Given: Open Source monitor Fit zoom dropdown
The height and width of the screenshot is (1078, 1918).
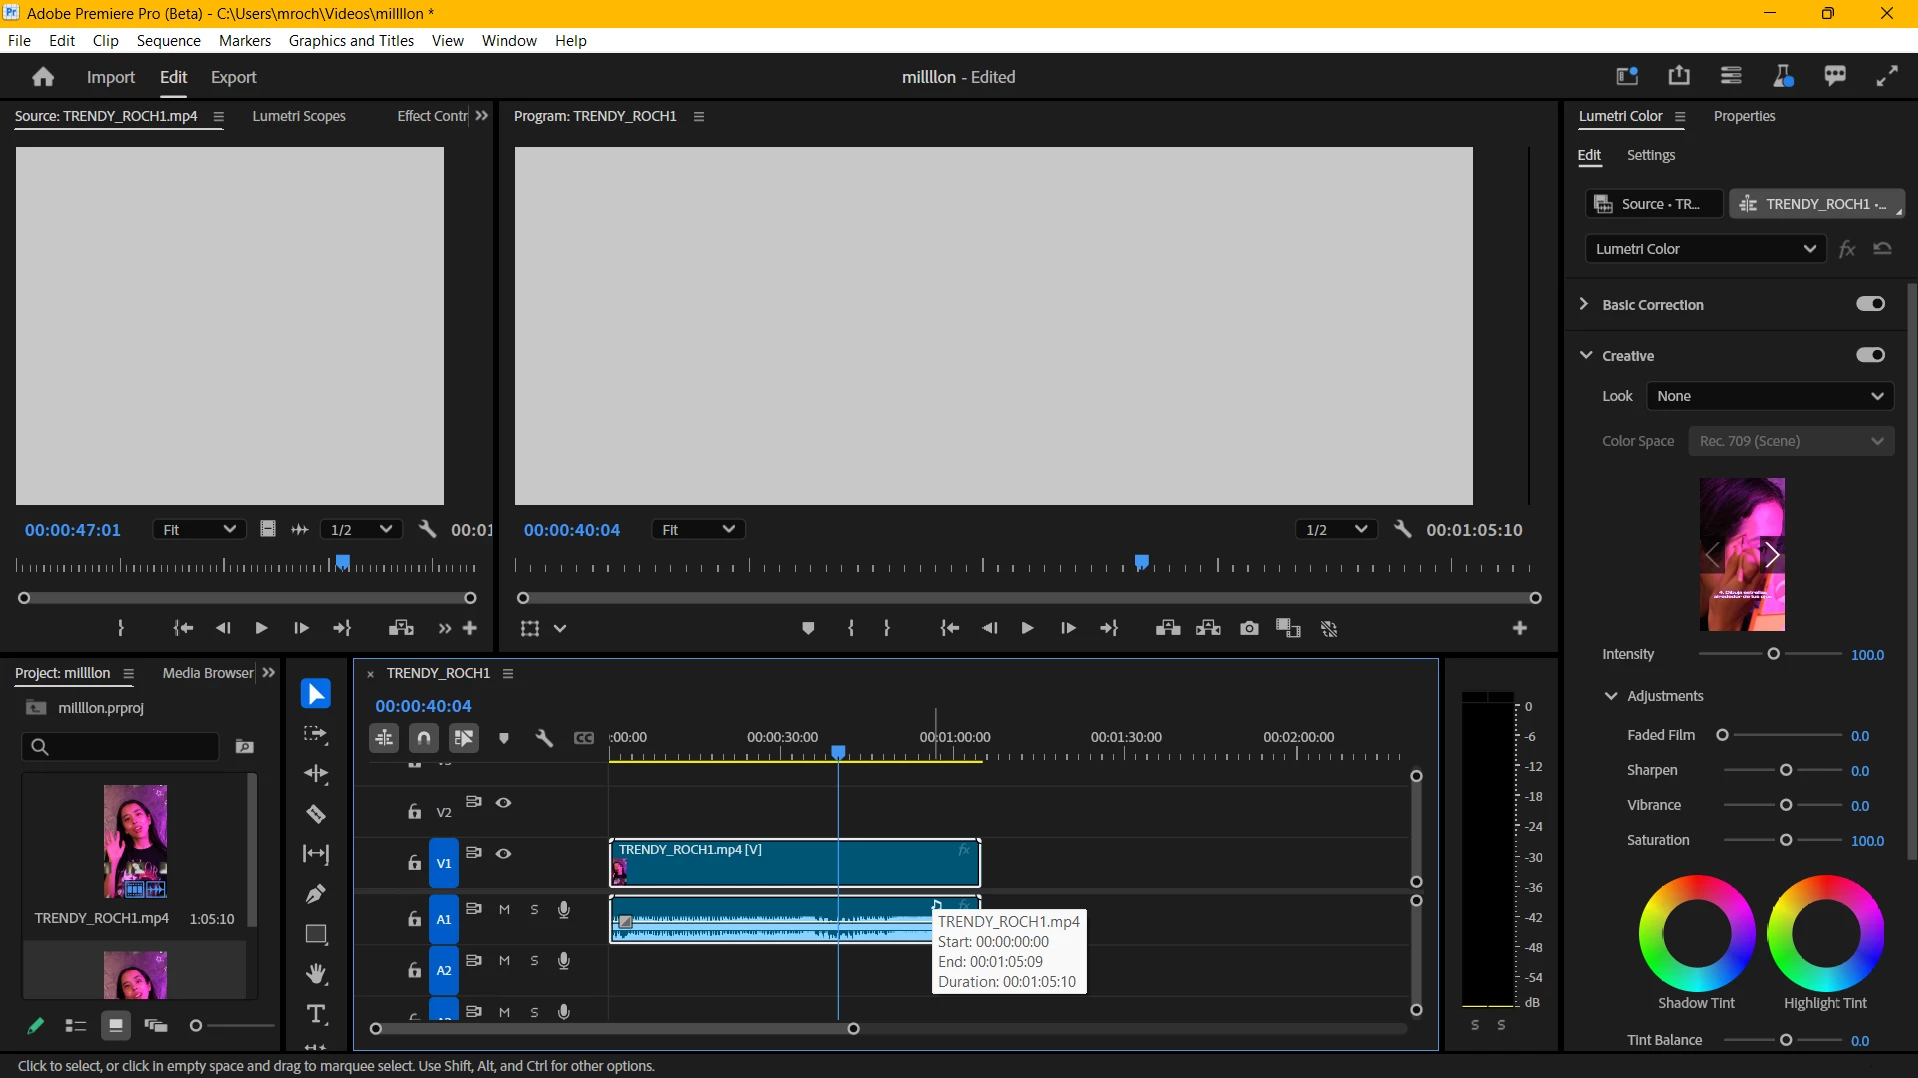Looking at the screenshot, I should click(x=199, y=529).
